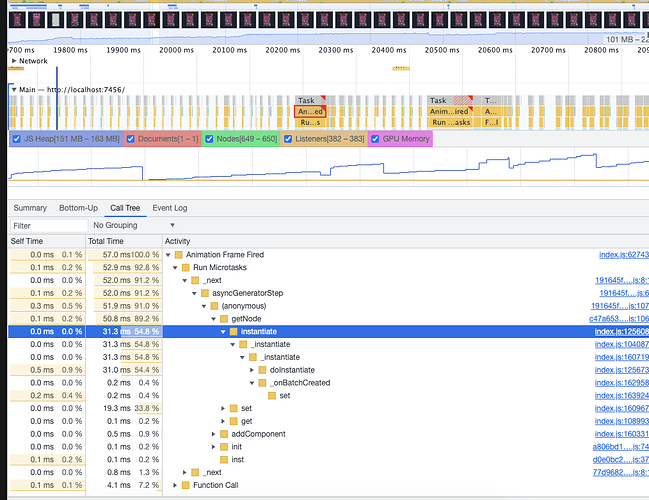Open the Event Log tab
Image resolution: width=649 pixels, height=500 pixels.
(x=170, y=208)
